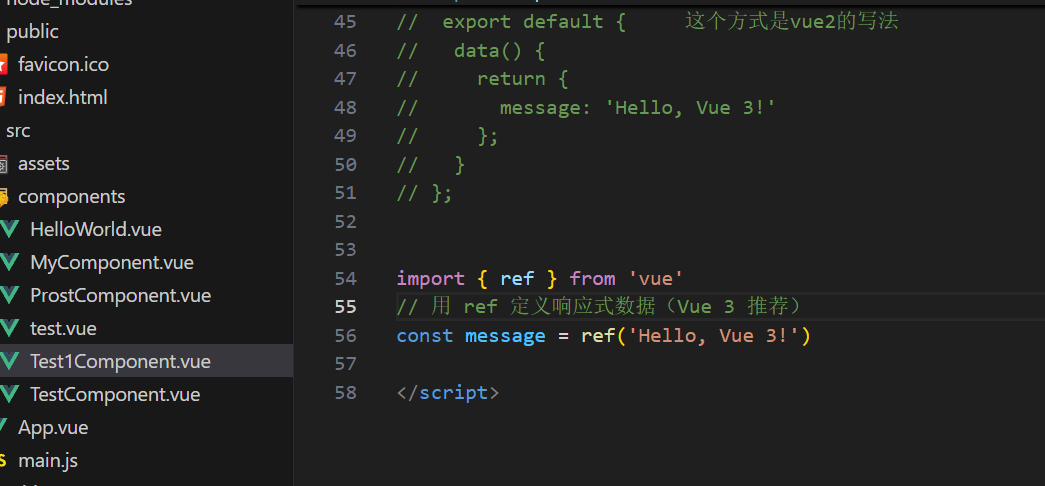This screenshot has height=486, width=1045.
Task: Click the assets folder icon
Action: click(x=3, y=164)
